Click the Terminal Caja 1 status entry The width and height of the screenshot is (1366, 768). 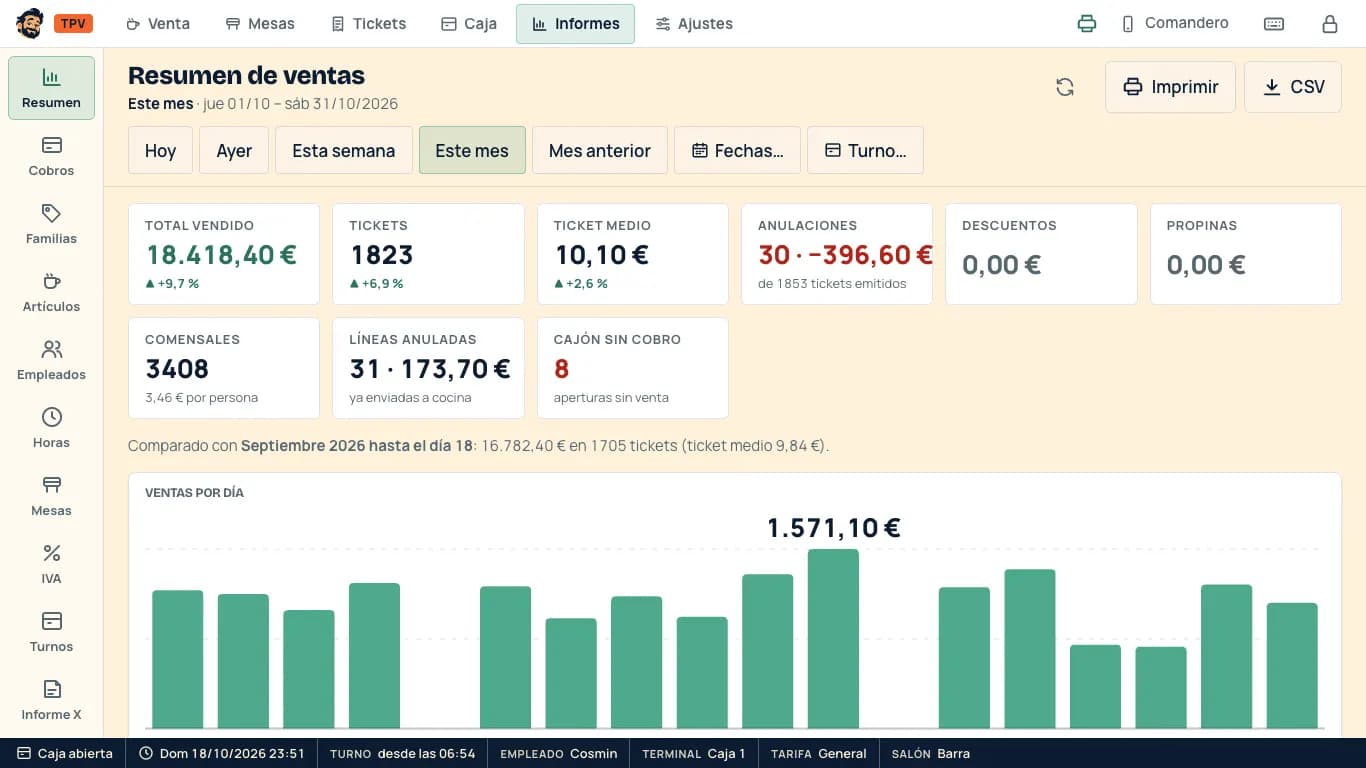coord(694,753)
